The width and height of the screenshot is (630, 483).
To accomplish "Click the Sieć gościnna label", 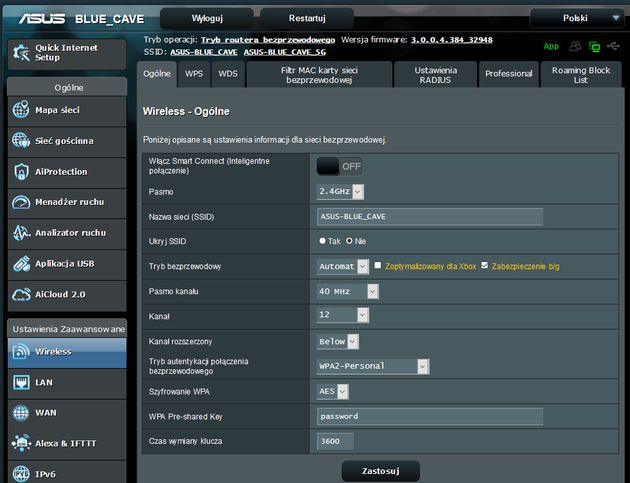I will point(64,141).
